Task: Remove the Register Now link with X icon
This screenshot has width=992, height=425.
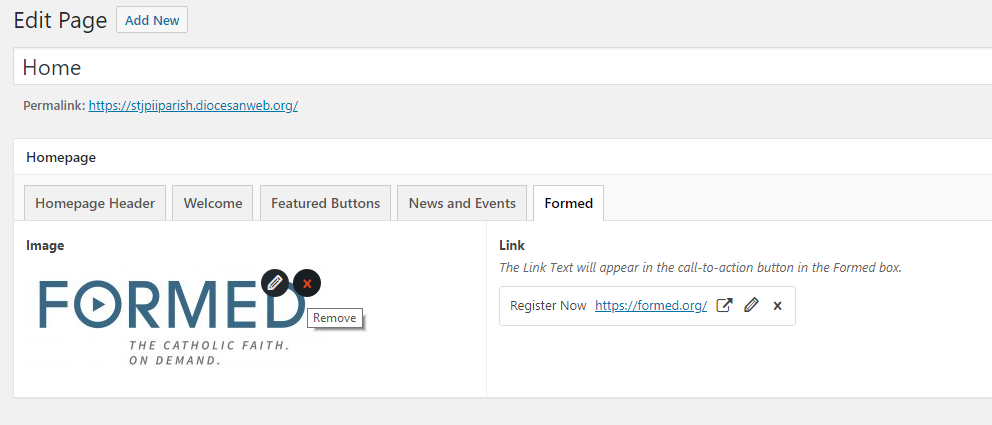Action: [777, 306]
